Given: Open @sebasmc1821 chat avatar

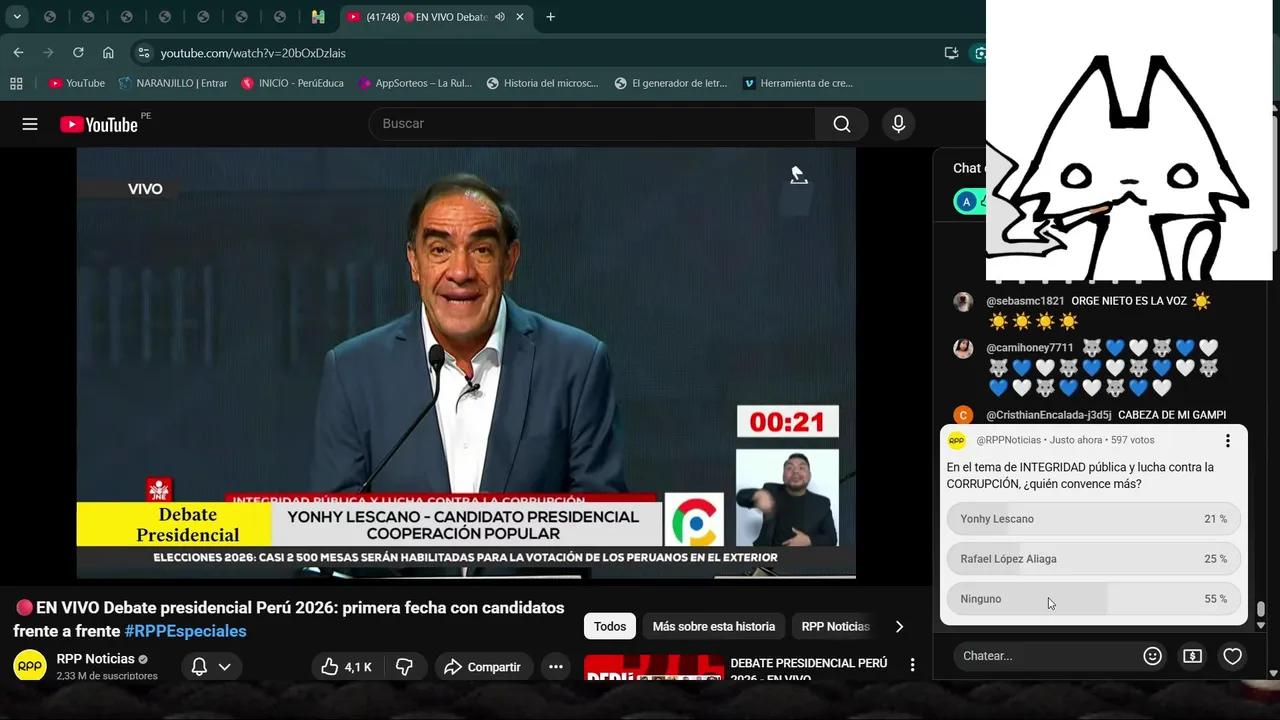Looking at the screenshot, I should point(963,302).
